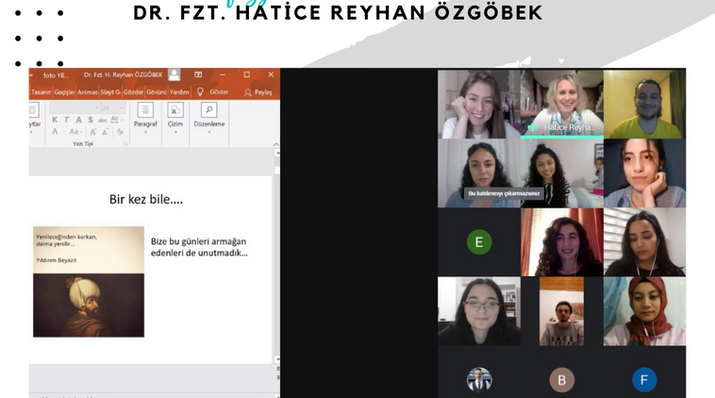This screenshot has width=715, height=398.
Task: Open the Tasarım ribbon tab
Action: point(41,92)
